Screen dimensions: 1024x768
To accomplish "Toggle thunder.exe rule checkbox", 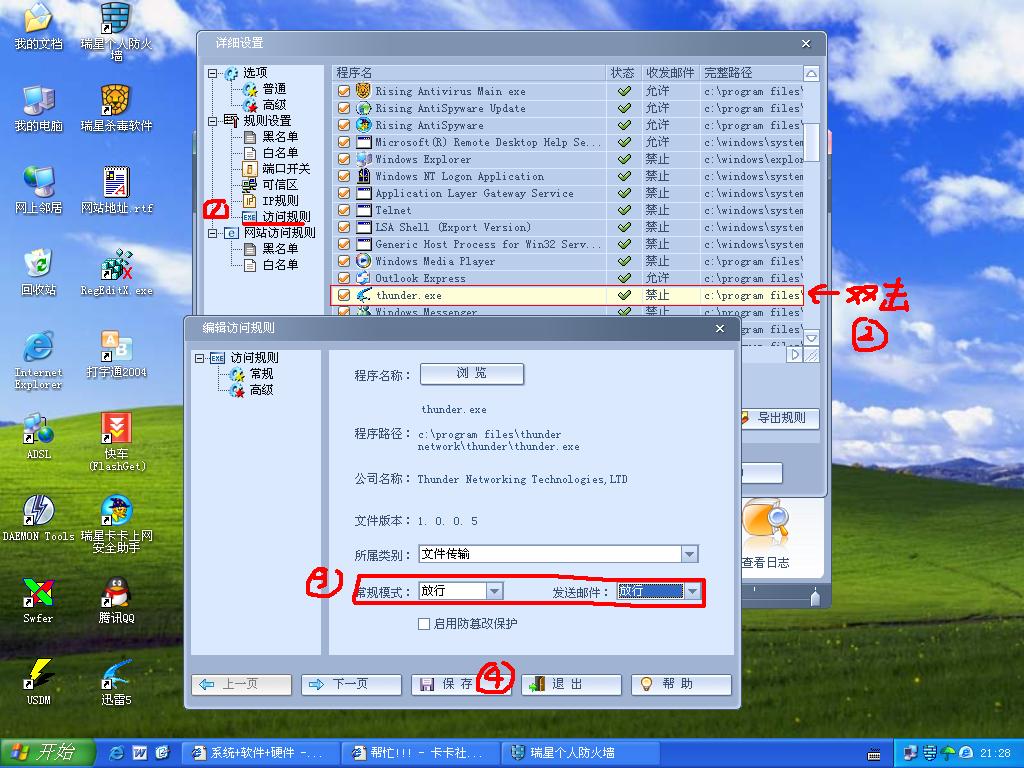I will point(344,295).
